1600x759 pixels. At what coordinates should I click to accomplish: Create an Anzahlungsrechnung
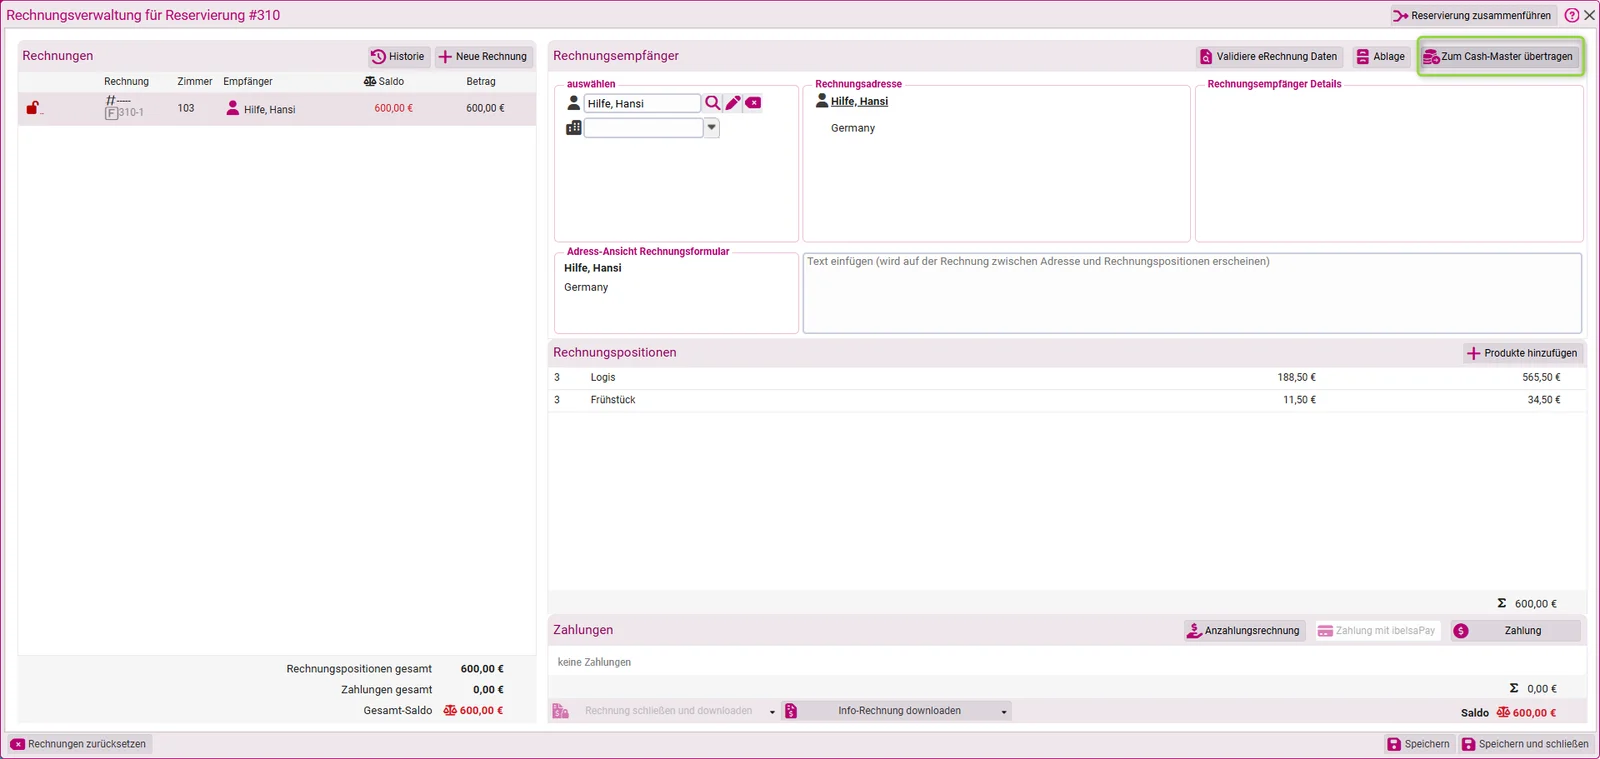(1244, 631)
